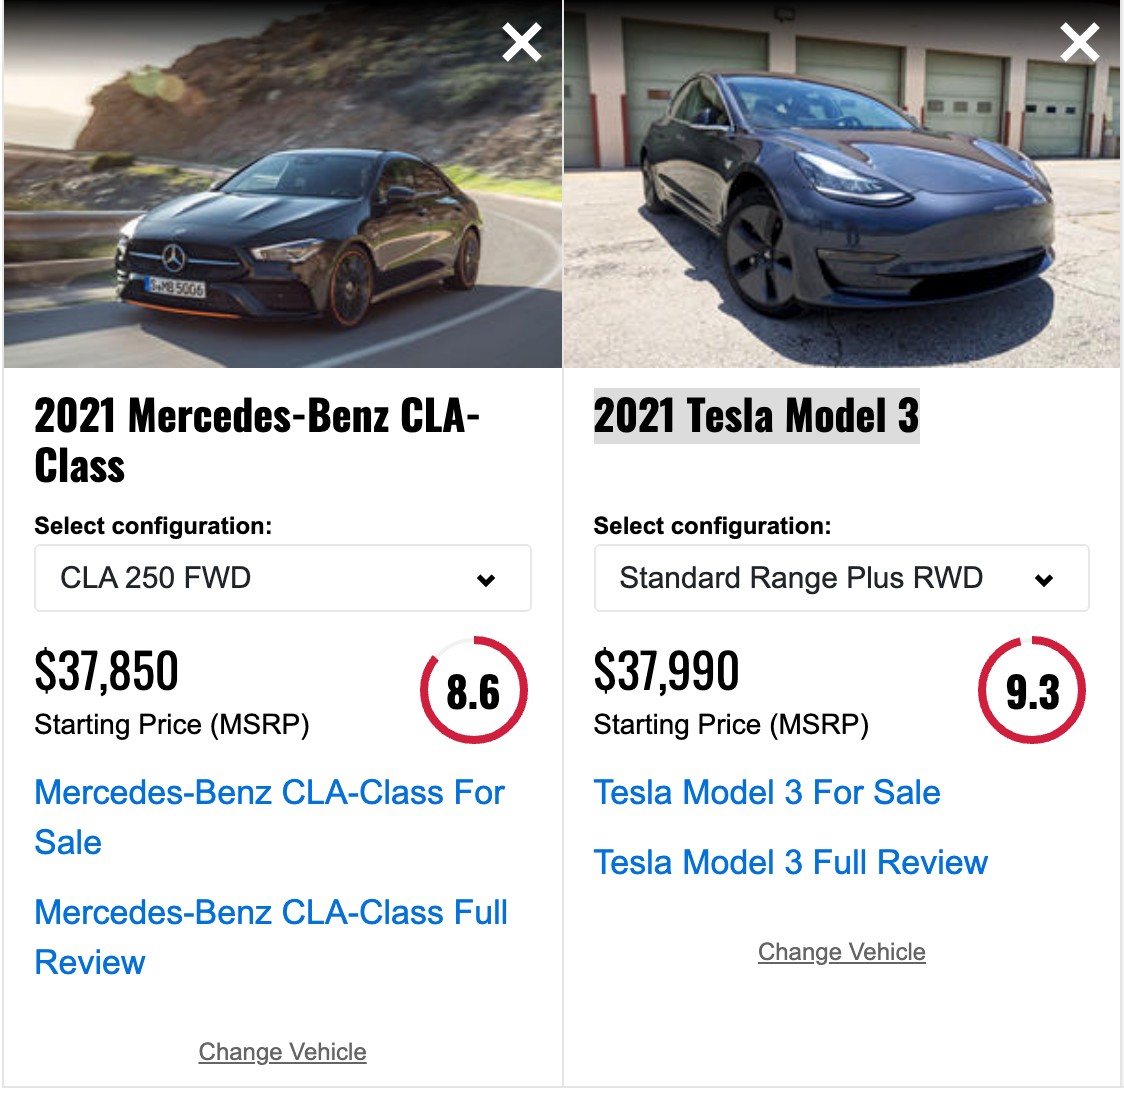Click Change Vehicle under the Mercedes card
Viewport: 1124px width, 1096px height.
click(x=282, y=1052)
